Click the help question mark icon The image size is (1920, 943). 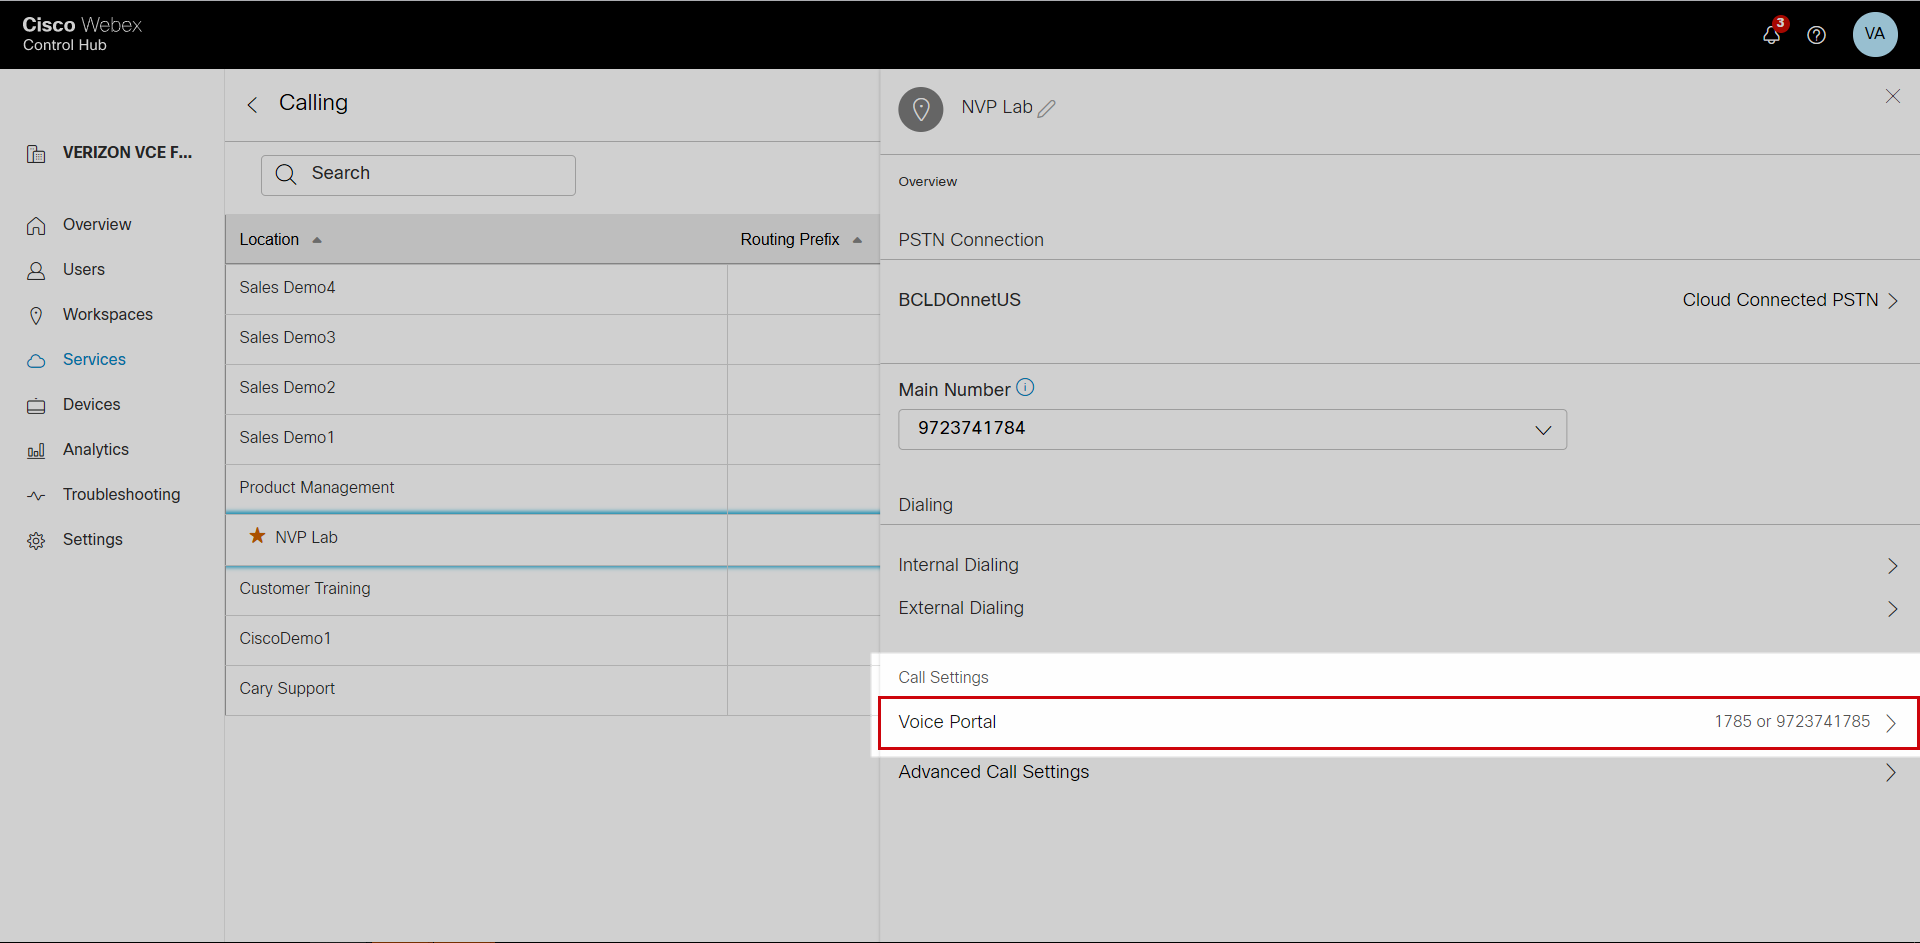(x=1816, y=35)
